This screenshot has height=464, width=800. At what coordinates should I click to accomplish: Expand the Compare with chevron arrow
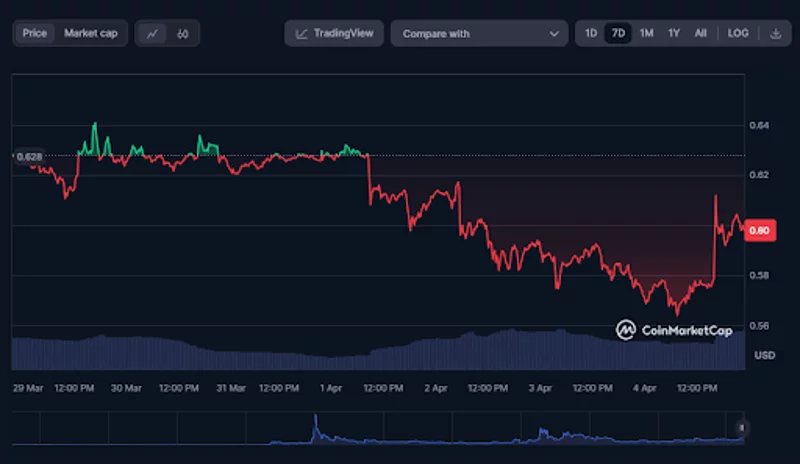(554, 34)
